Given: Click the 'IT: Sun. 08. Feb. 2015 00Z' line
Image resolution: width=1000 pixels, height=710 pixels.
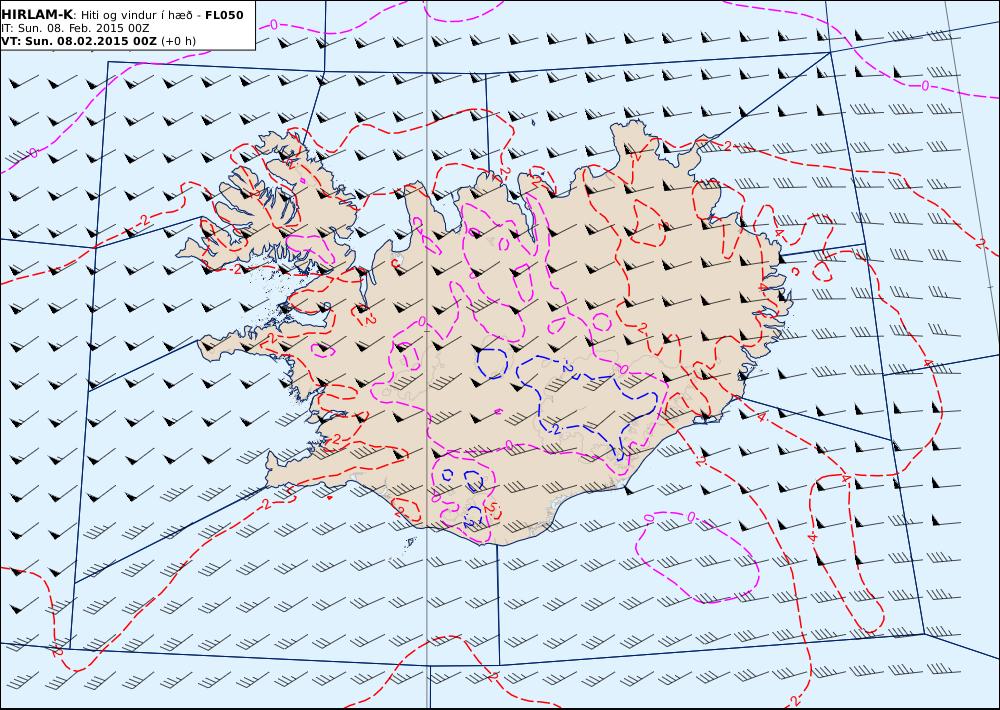Looking at the screenshot, I should (75, 29).
